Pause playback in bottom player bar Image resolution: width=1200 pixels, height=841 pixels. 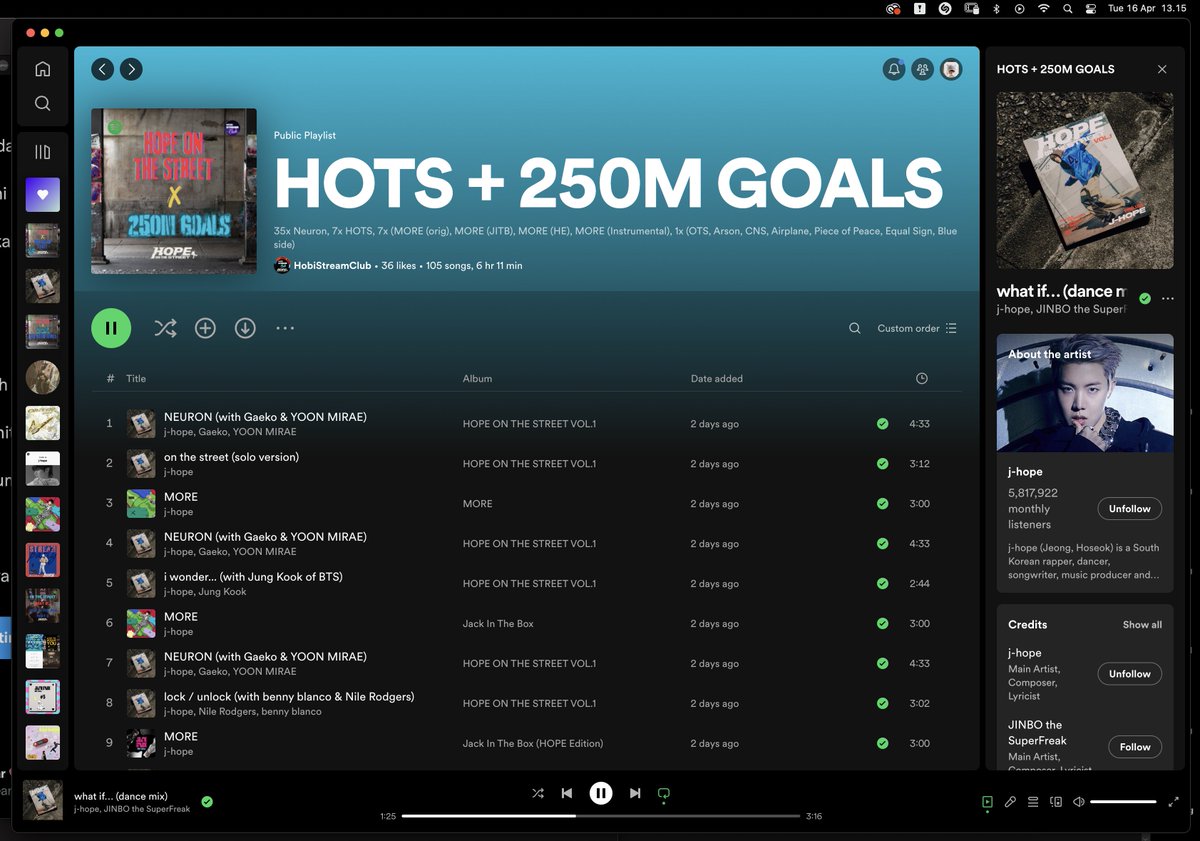600,793
